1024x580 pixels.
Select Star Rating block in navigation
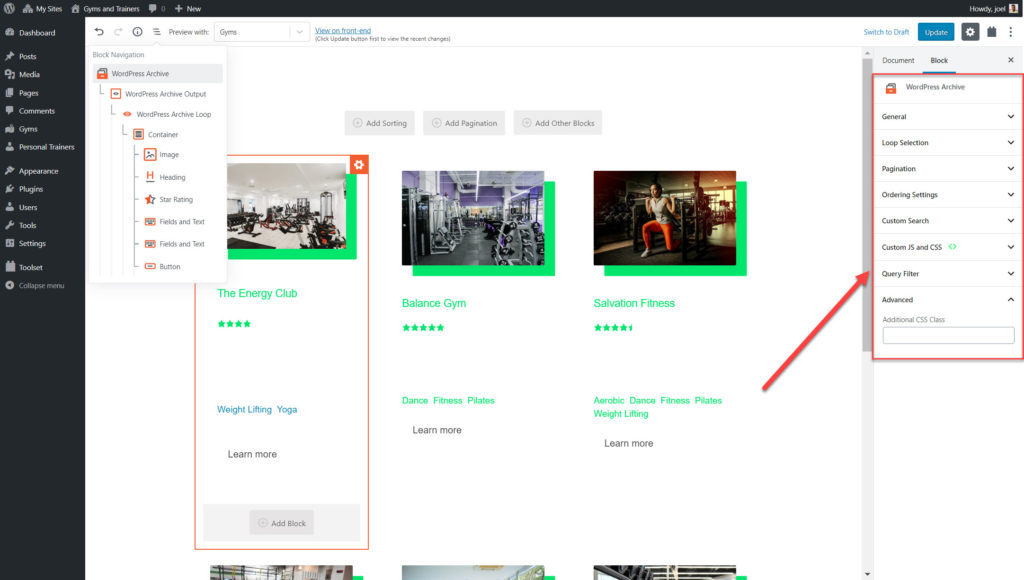176,200
